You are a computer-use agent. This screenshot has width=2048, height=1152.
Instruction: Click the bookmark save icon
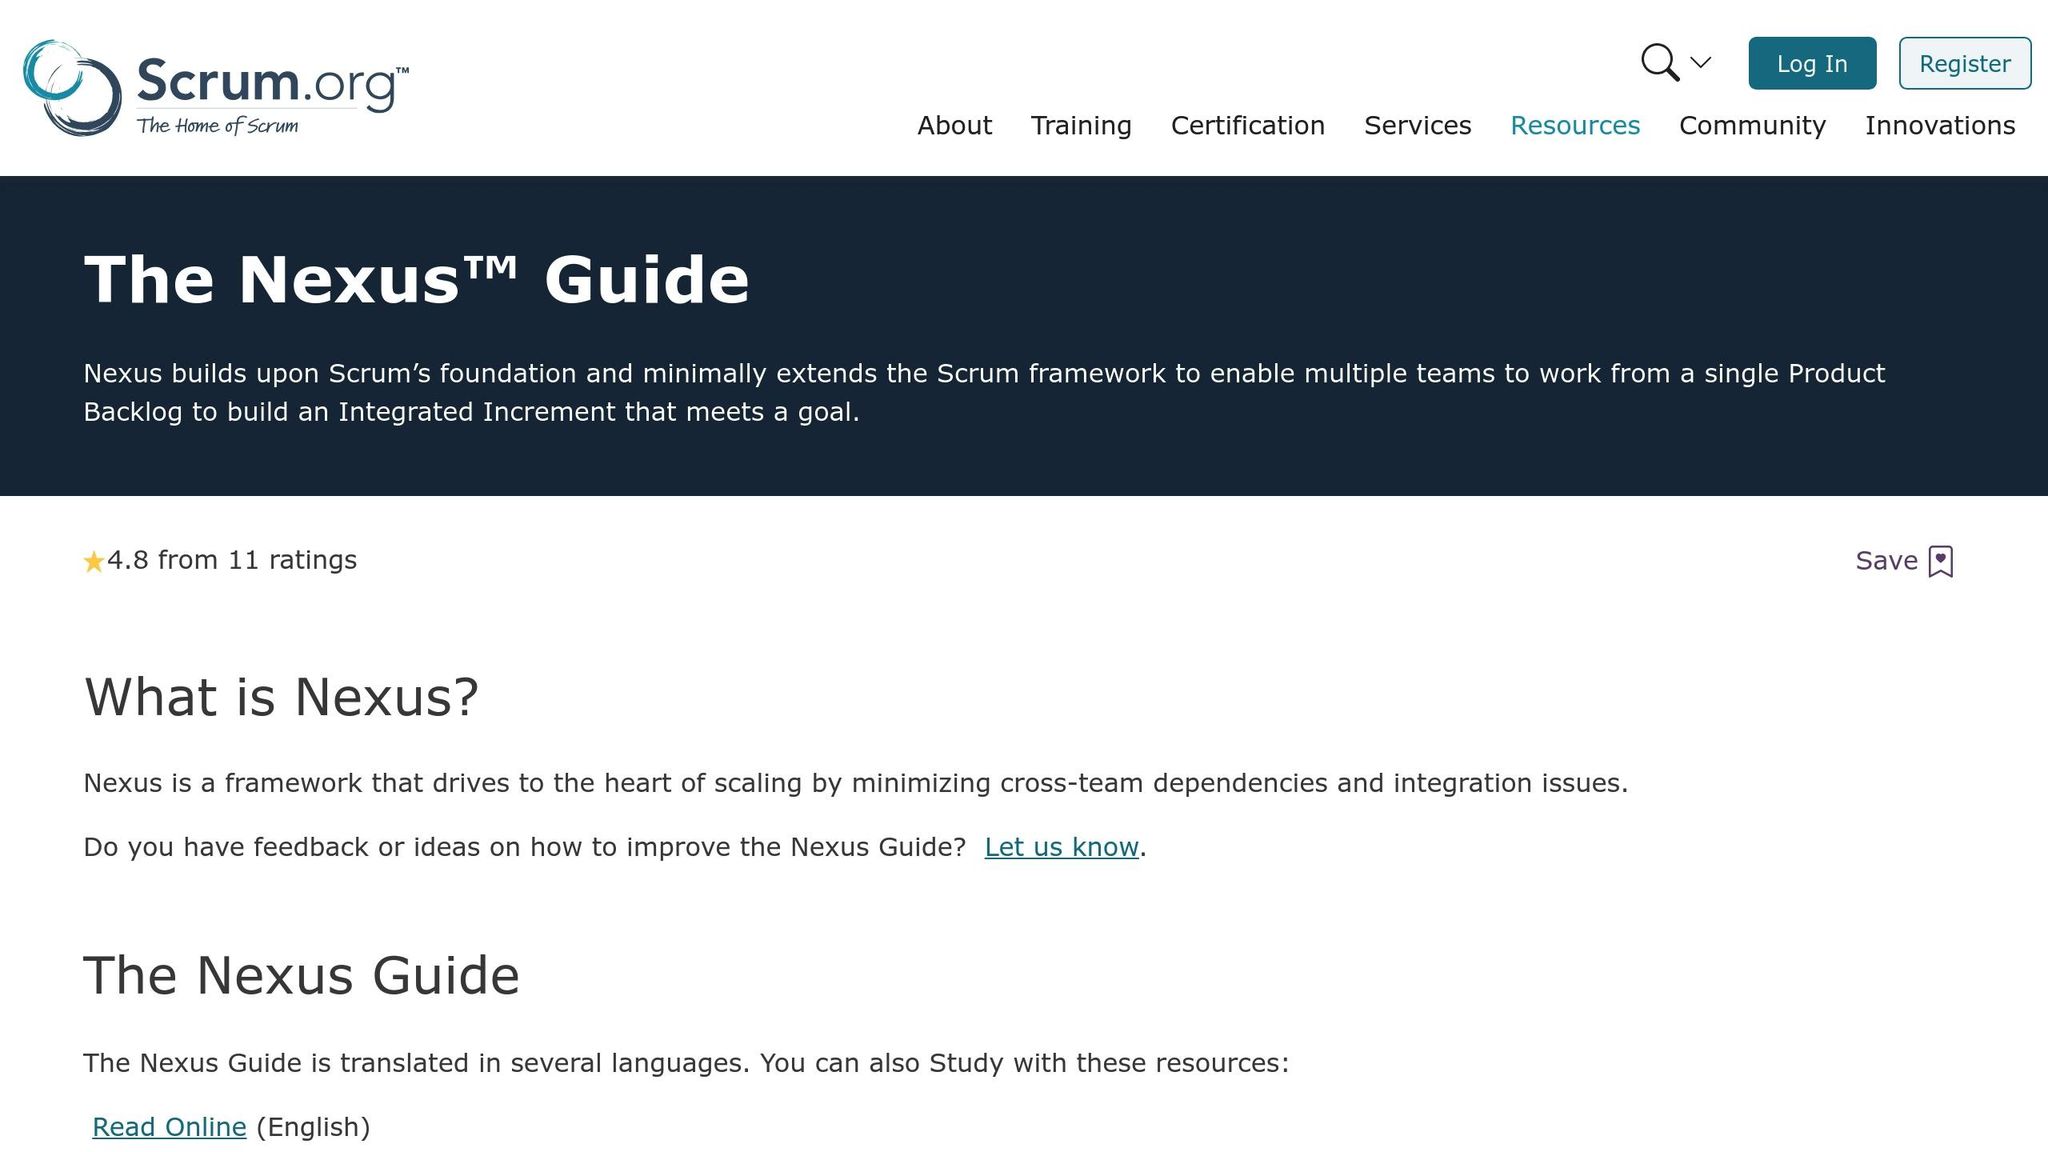1940,561
